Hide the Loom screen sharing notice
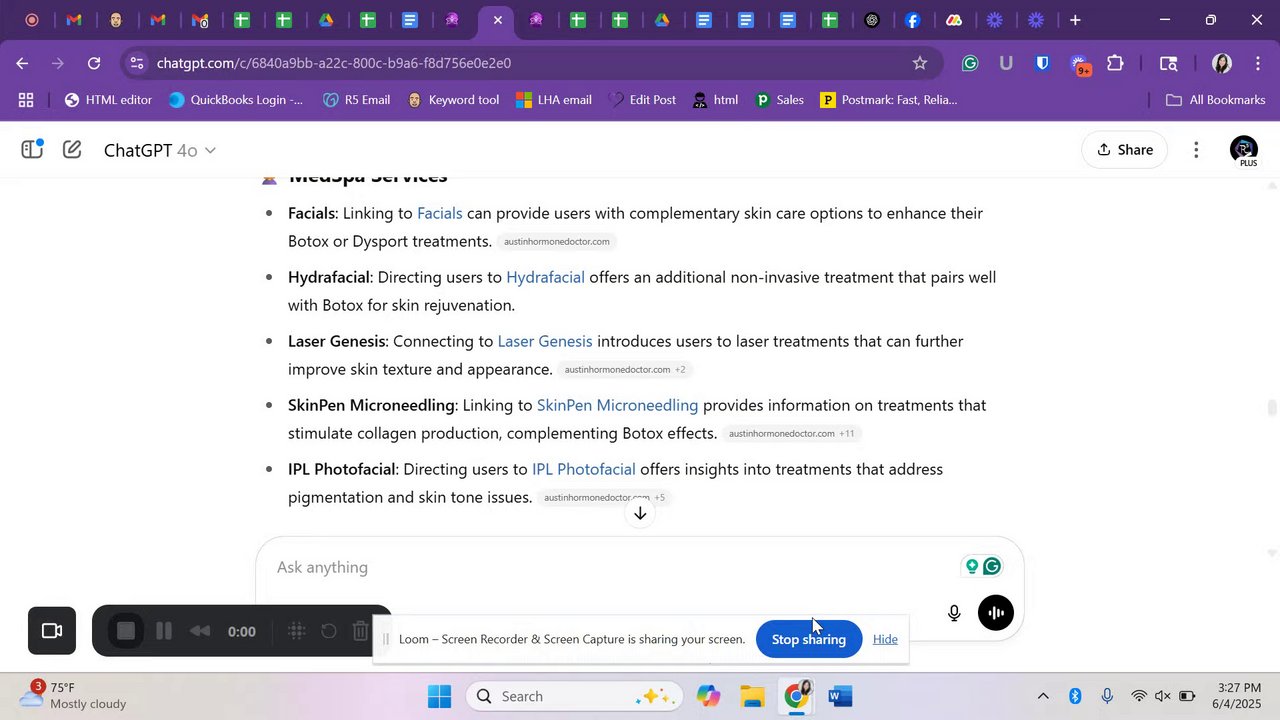Image resolution: width=1280 pixels, height=720 pixels. (x=885, y=639)
